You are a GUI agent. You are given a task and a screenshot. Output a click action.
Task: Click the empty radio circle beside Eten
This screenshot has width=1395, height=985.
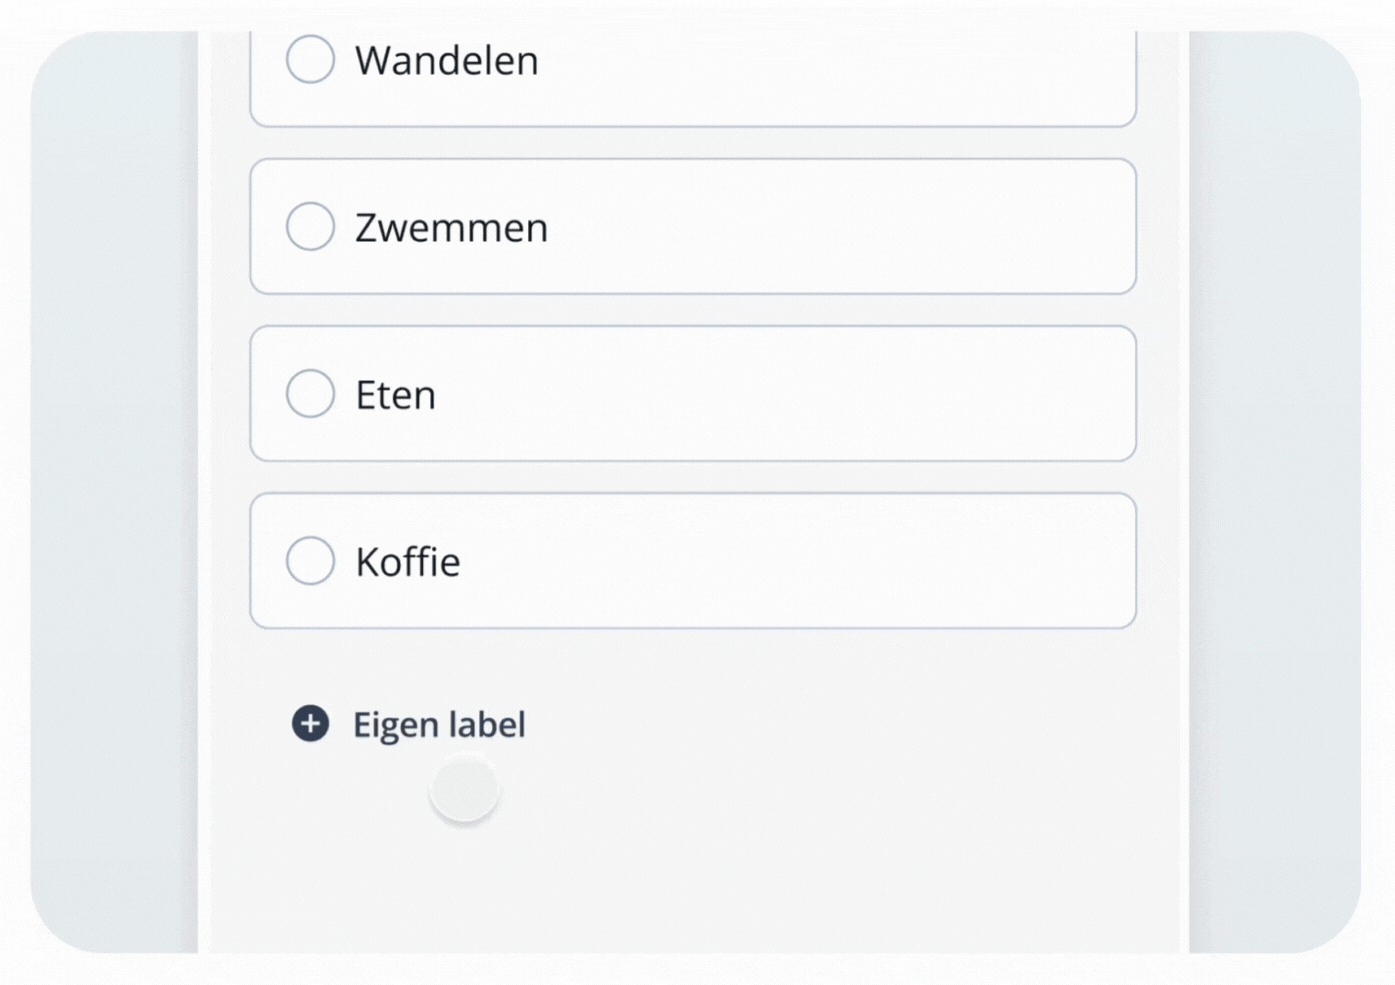tap(310, 393)
